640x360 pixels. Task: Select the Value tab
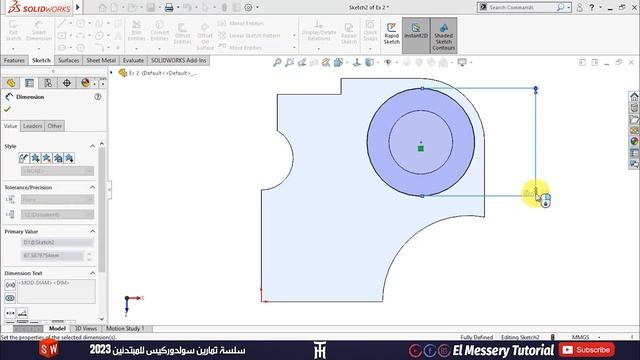11,126
